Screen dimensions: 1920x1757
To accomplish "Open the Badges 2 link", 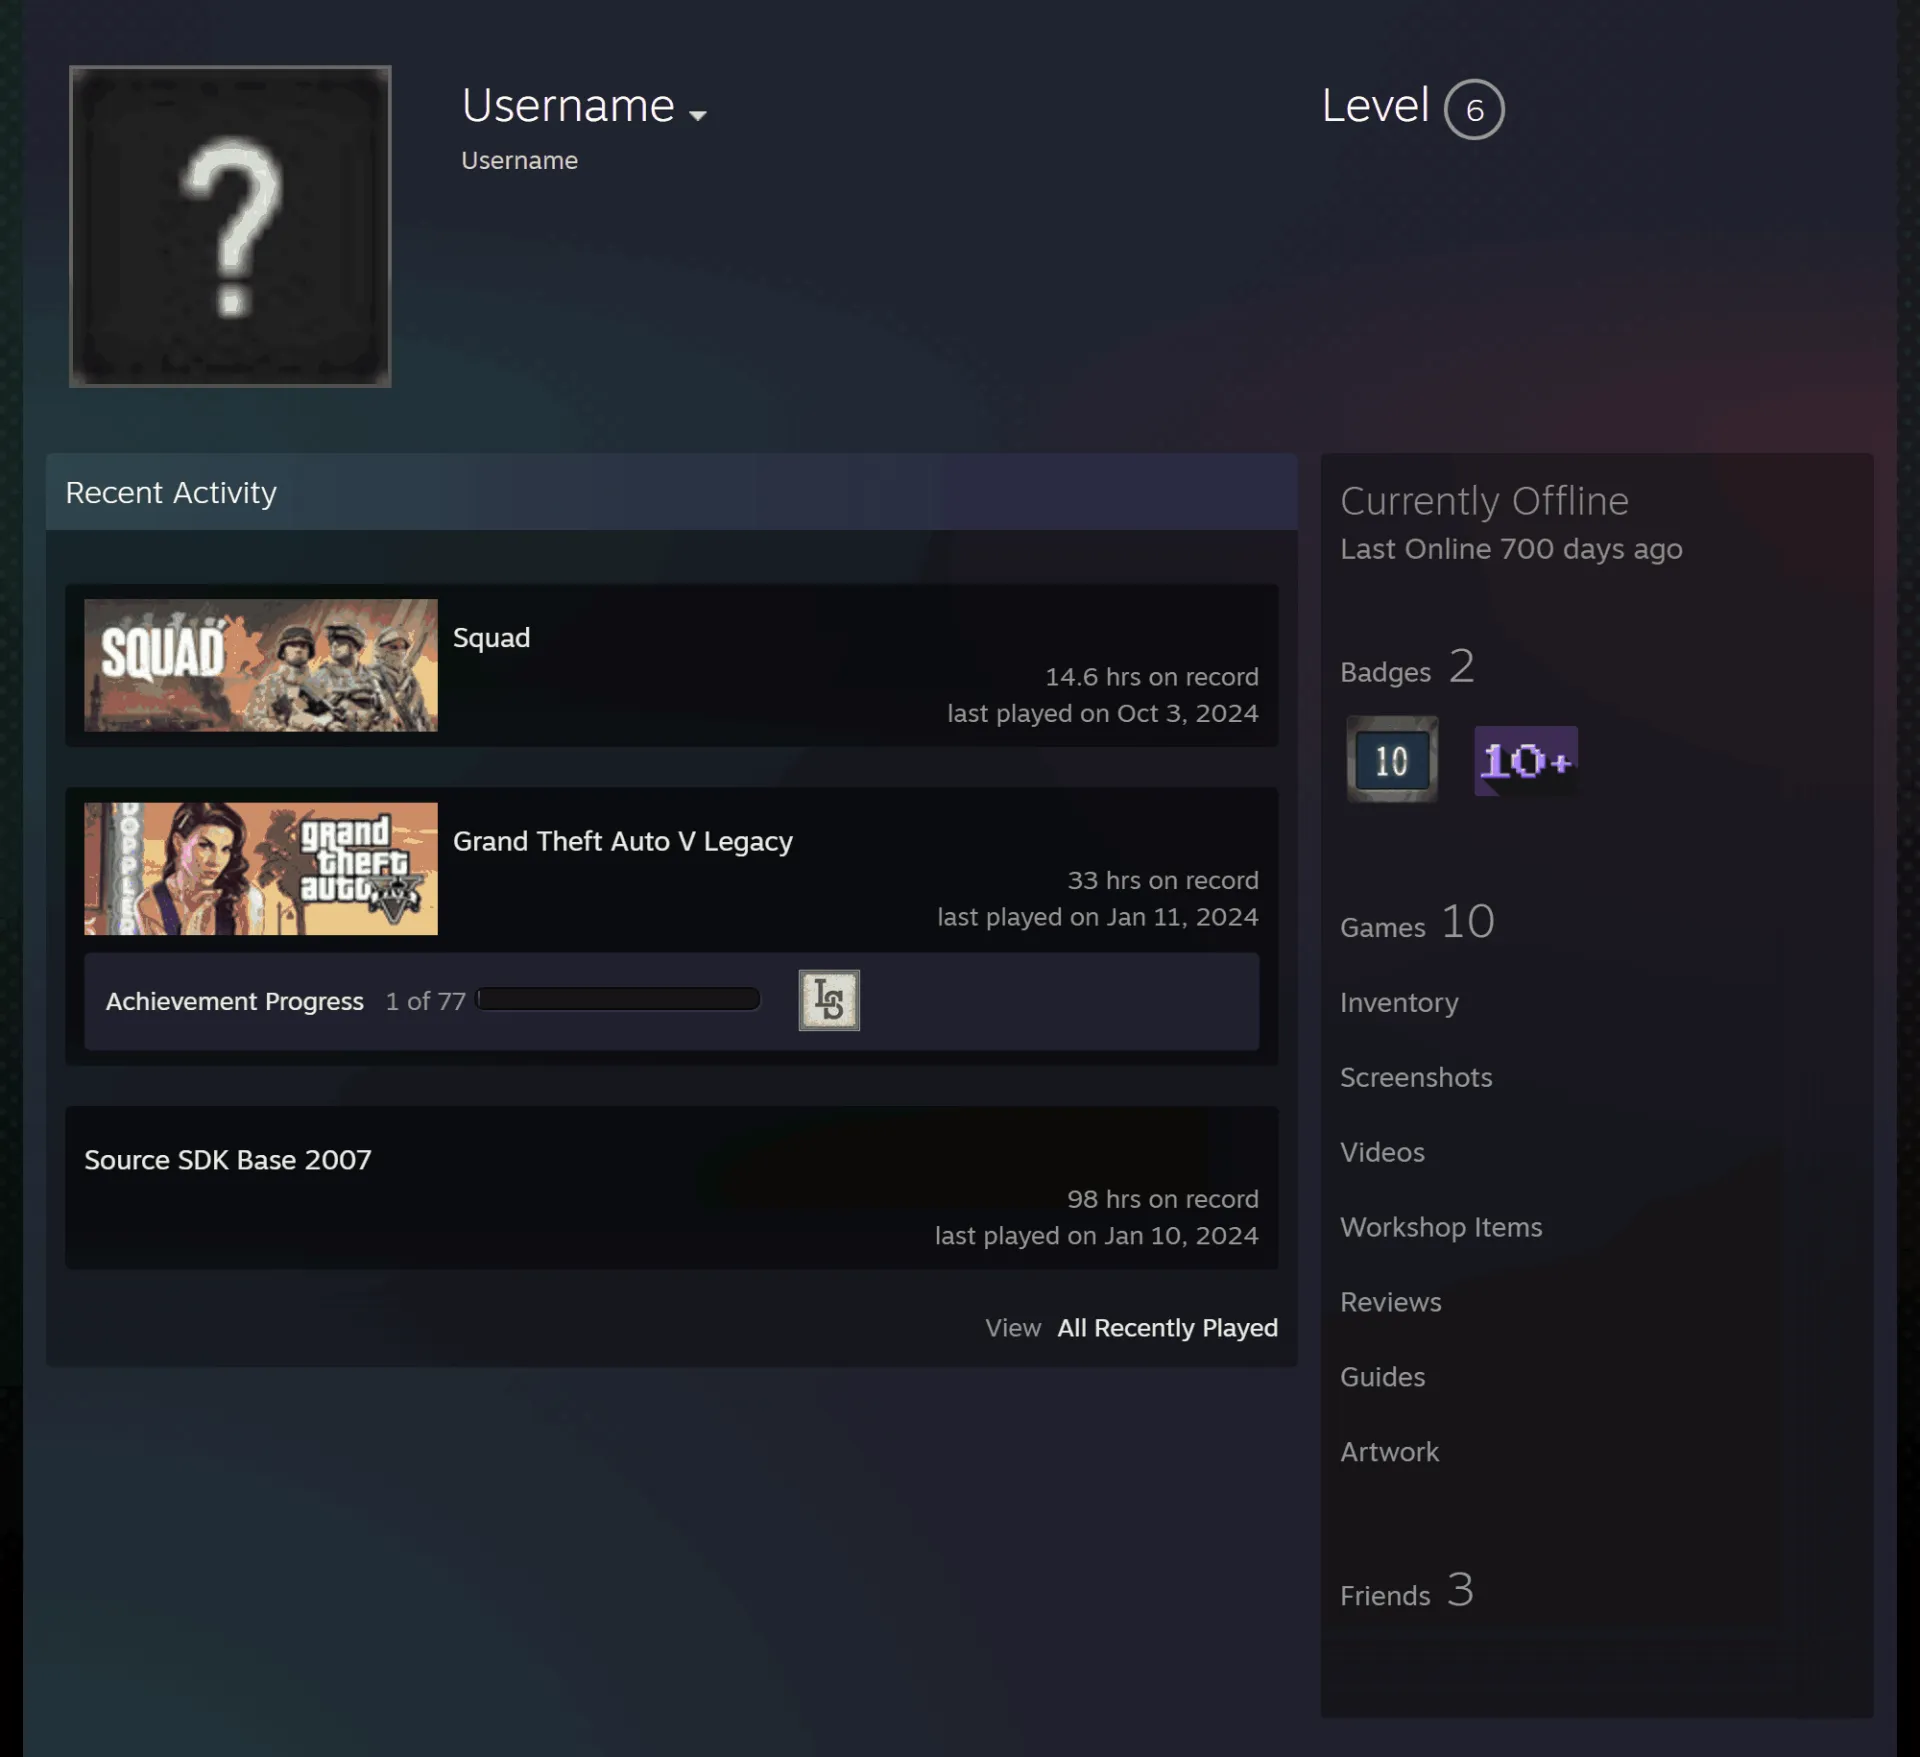I will pos(1407,667).
